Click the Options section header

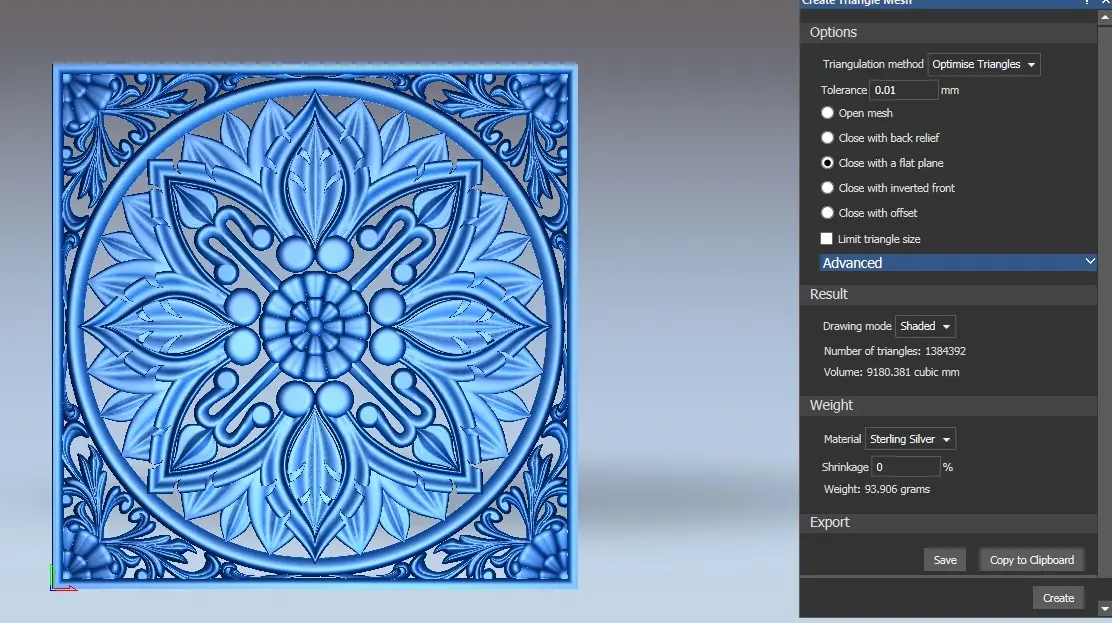(x=948, y=33)
